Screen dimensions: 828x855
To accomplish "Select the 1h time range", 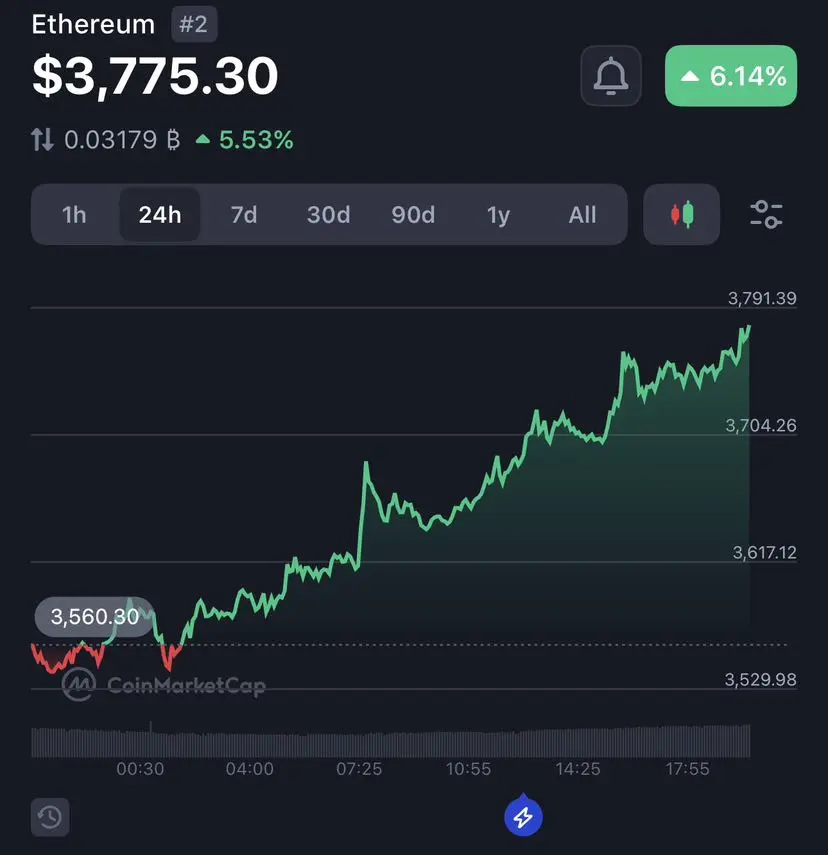I will point(74,215).
